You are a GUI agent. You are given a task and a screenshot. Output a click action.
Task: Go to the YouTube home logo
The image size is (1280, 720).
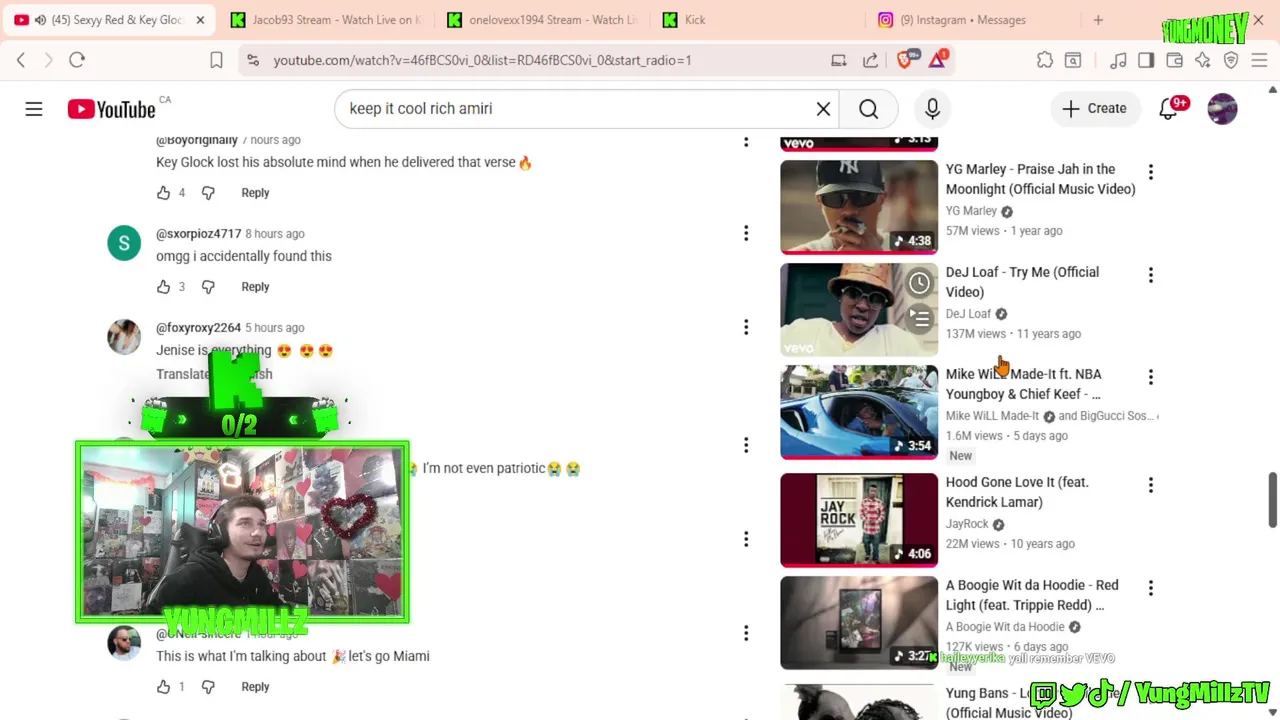pyautogui.click(x=111, y=109)
